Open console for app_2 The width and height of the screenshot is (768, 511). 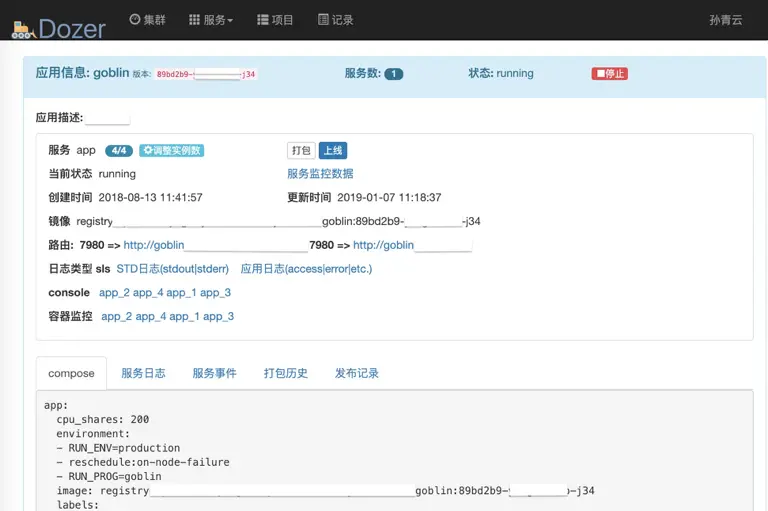[x=114, y=292]
